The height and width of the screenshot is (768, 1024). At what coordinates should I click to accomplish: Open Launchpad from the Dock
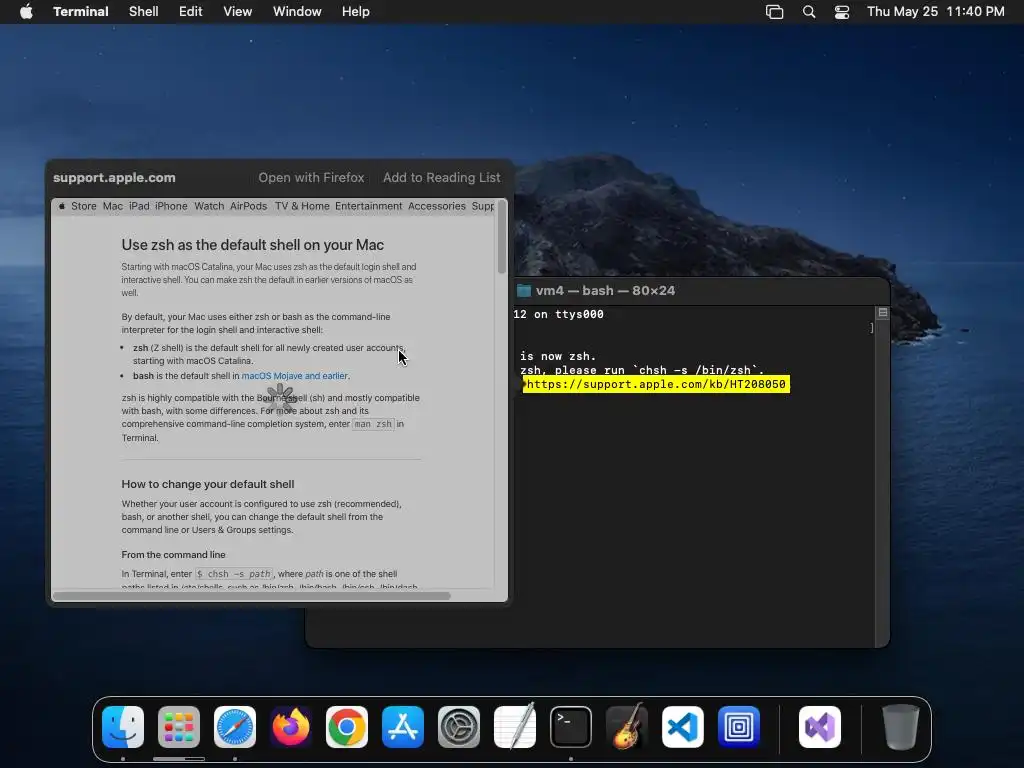(x=179, y=727)
